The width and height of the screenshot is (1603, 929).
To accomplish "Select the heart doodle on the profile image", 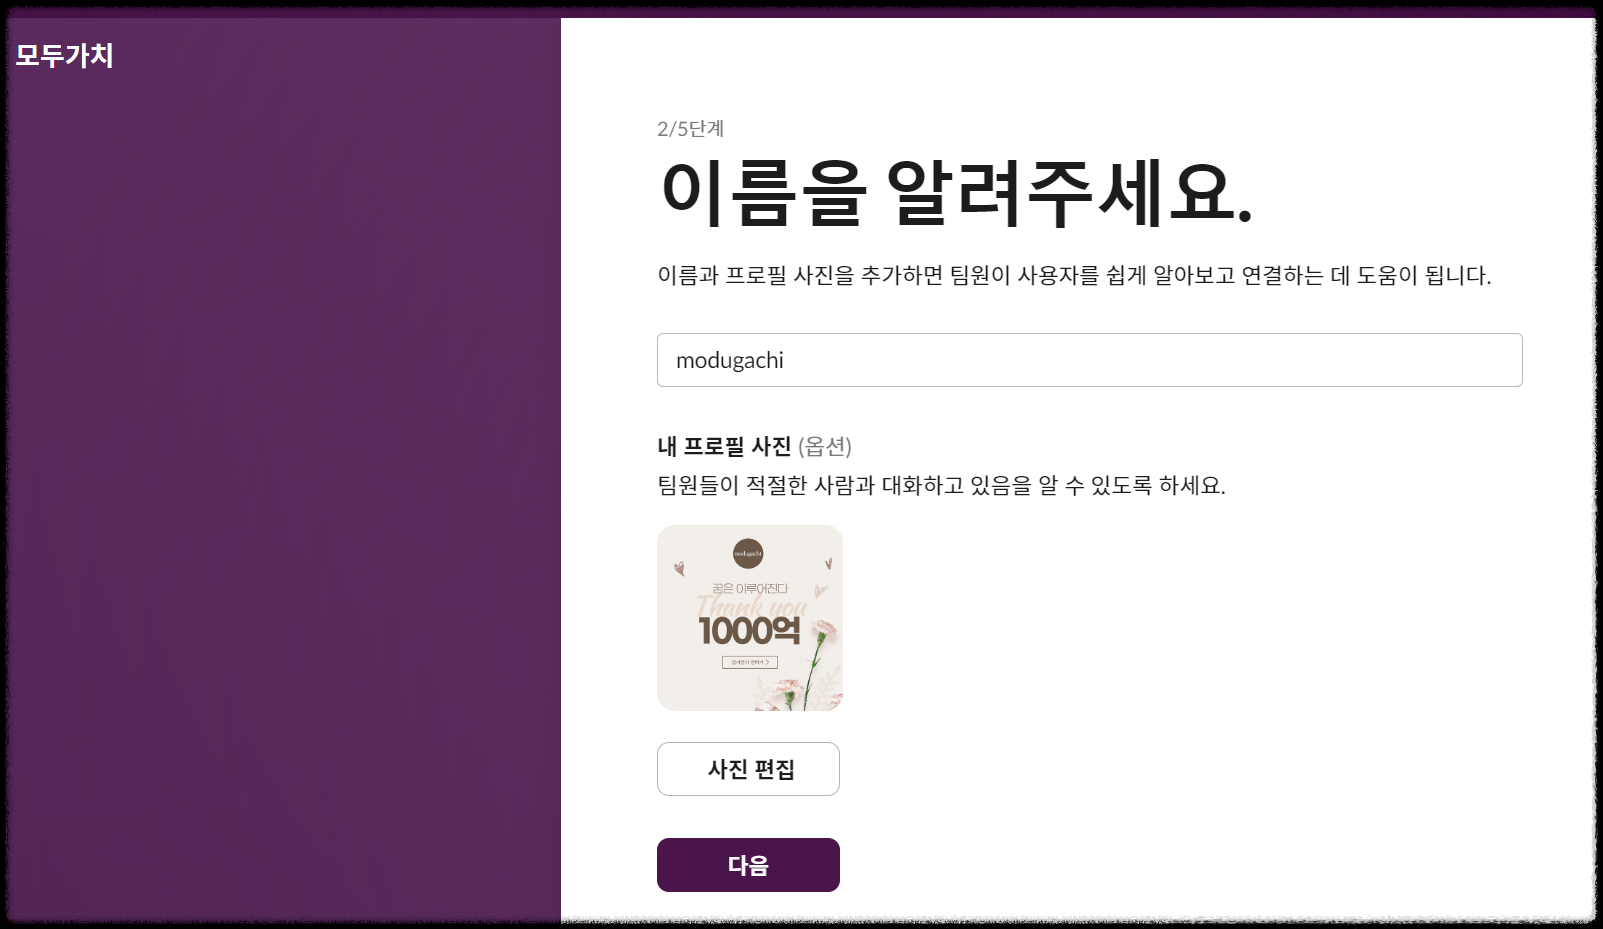I will (680, 568).
